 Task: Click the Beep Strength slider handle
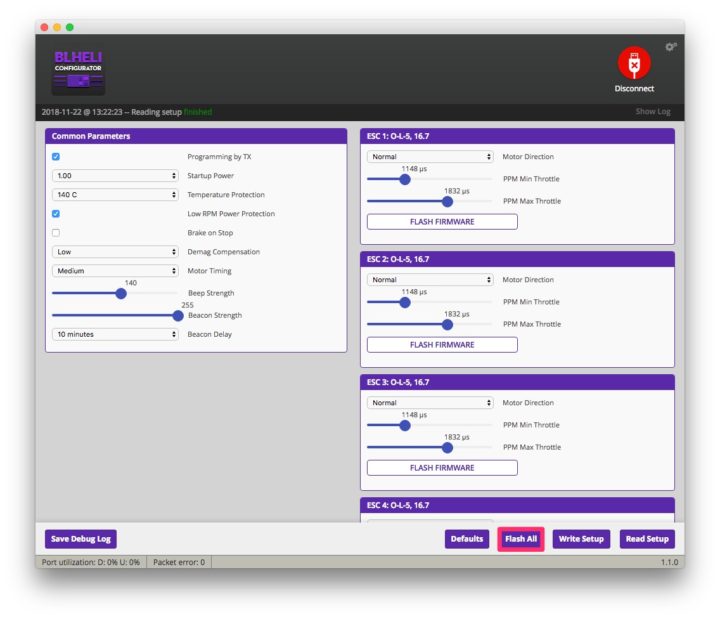[x=121, y=294]
